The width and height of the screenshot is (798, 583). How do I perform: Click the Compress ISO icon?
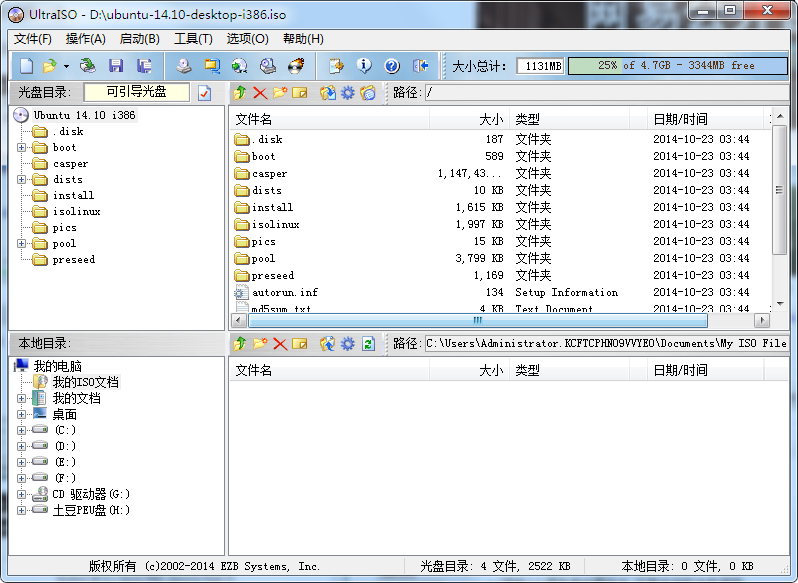(212, 66)
